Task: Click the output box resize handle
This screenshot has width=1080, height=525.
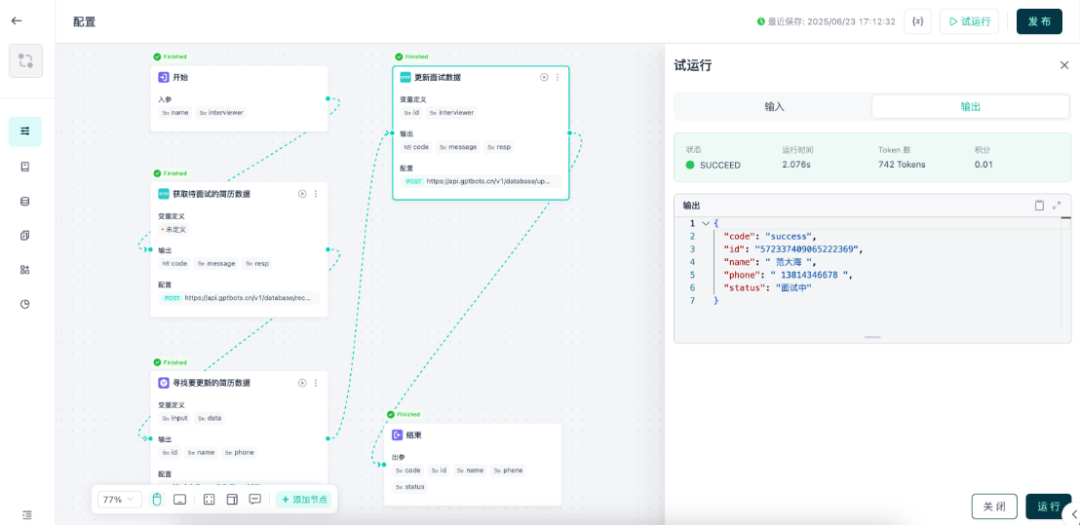Action: point(872,338)
